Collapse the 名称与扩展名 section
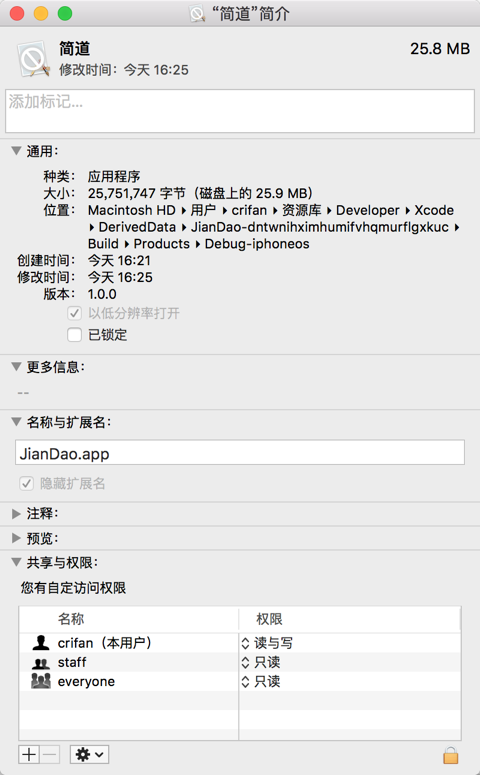 click(16, 422)
